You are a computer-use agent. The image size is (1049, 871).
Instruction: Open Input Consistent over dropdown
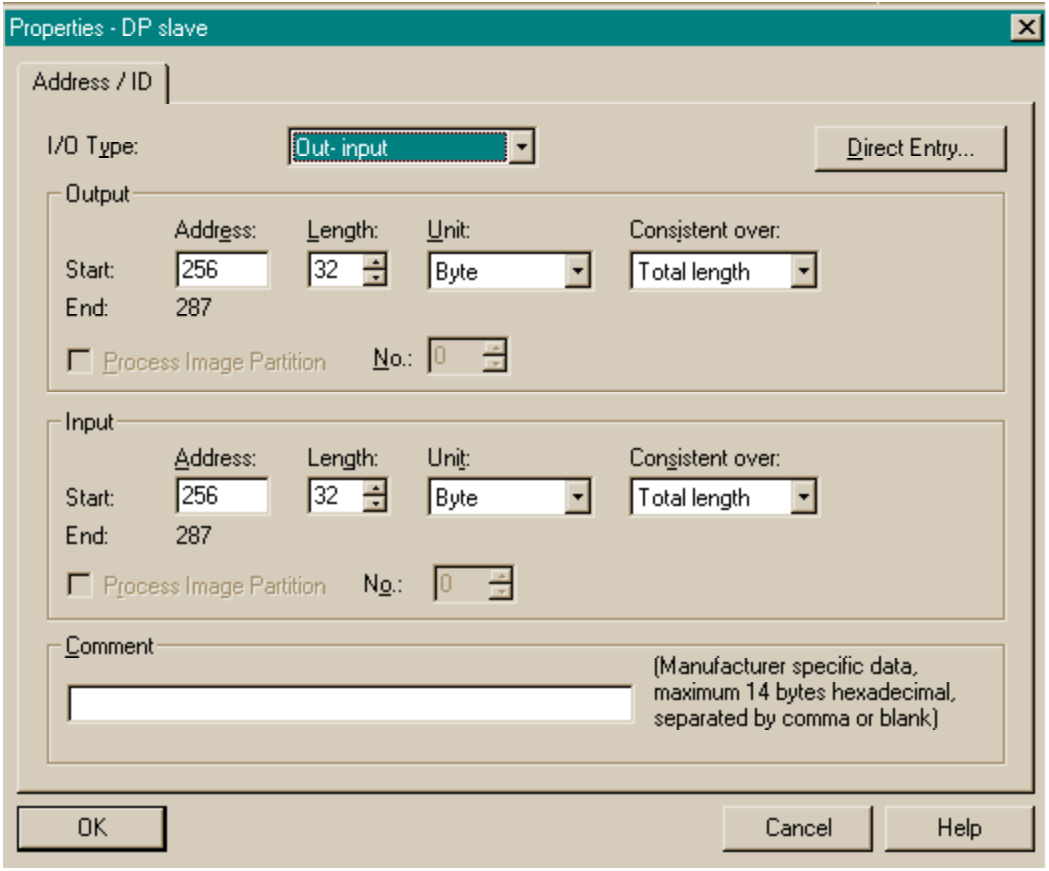coord(803,497)
